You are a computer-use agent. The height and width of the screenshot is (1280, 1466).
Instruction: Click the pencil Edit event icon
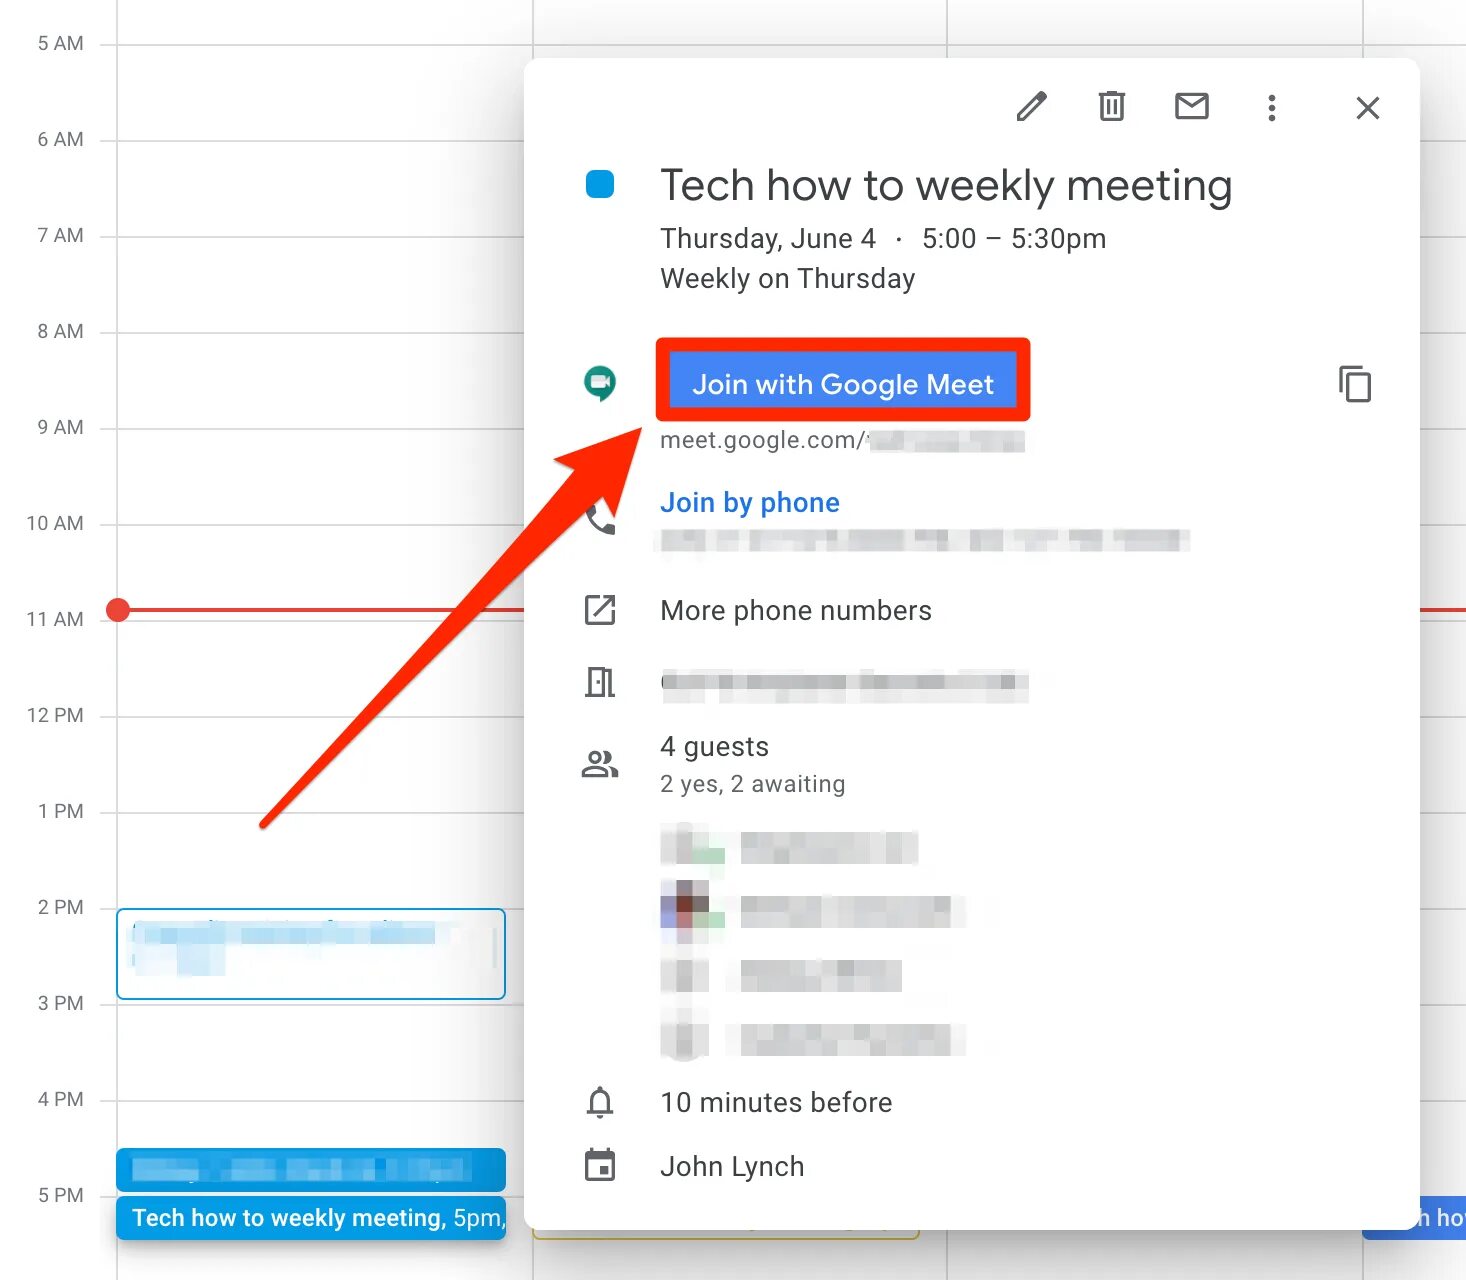(1031, 107)
